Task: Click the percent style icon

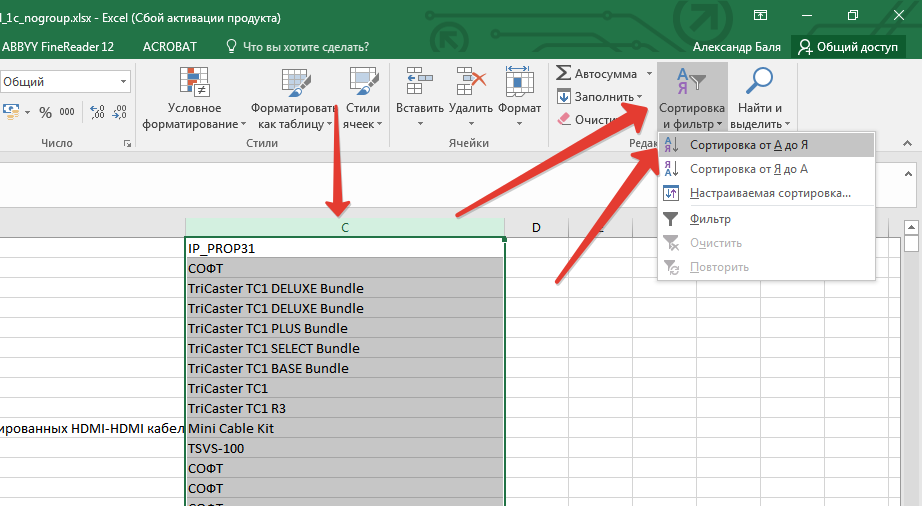Action: [45, 113]
